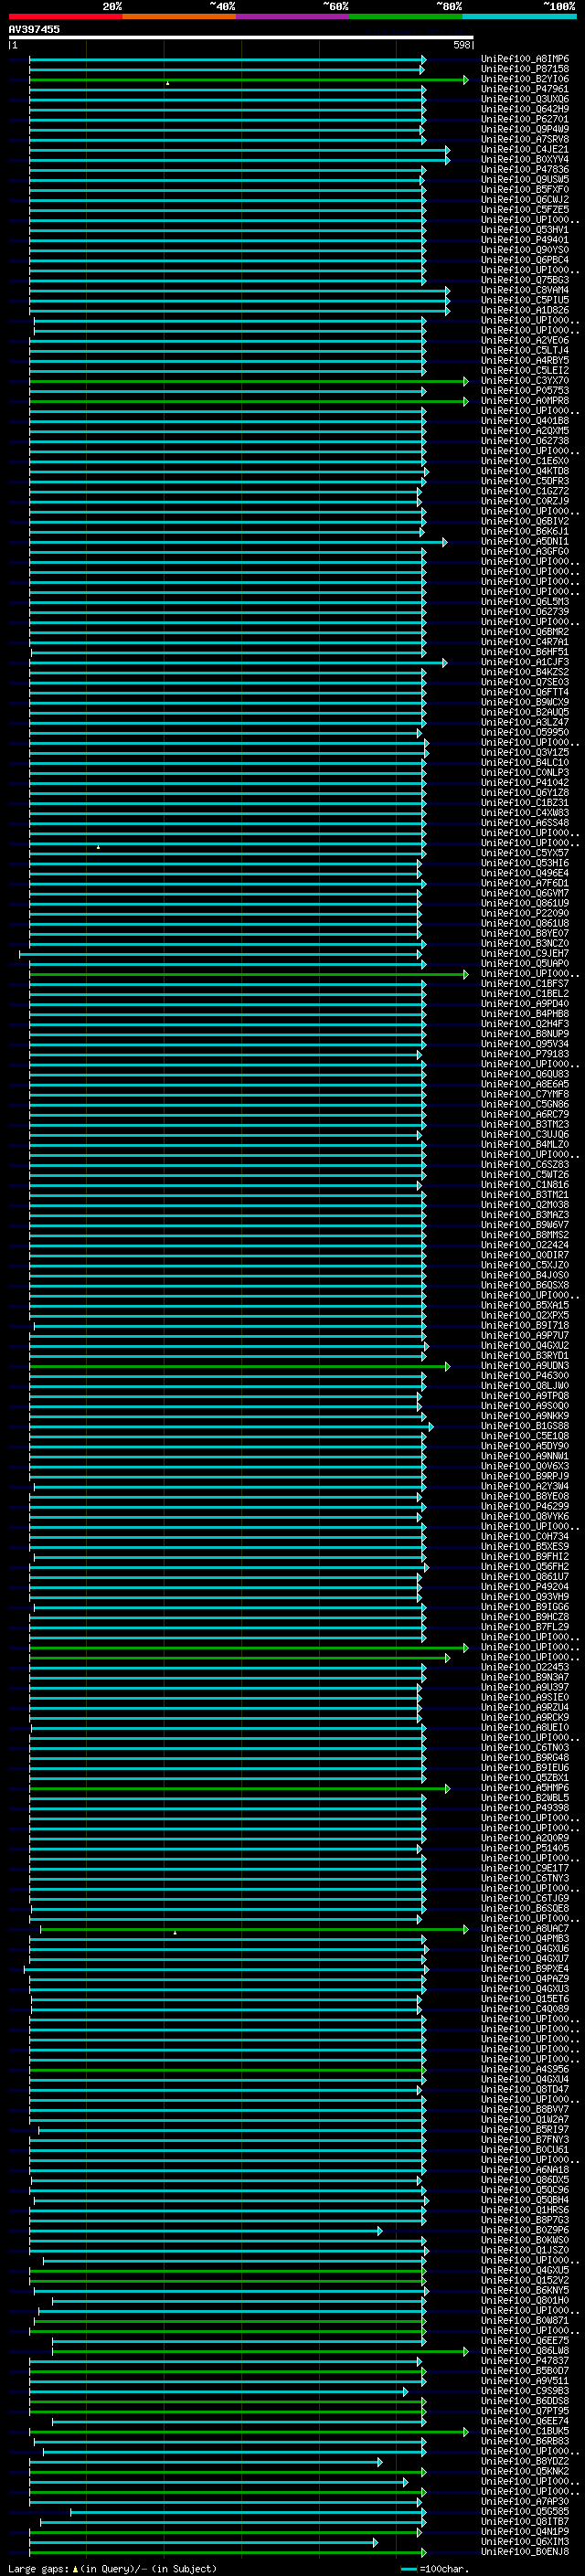Open hit UniRef100_C3YX70
Screen dimensions: 585x2576
tap(525, 381)
